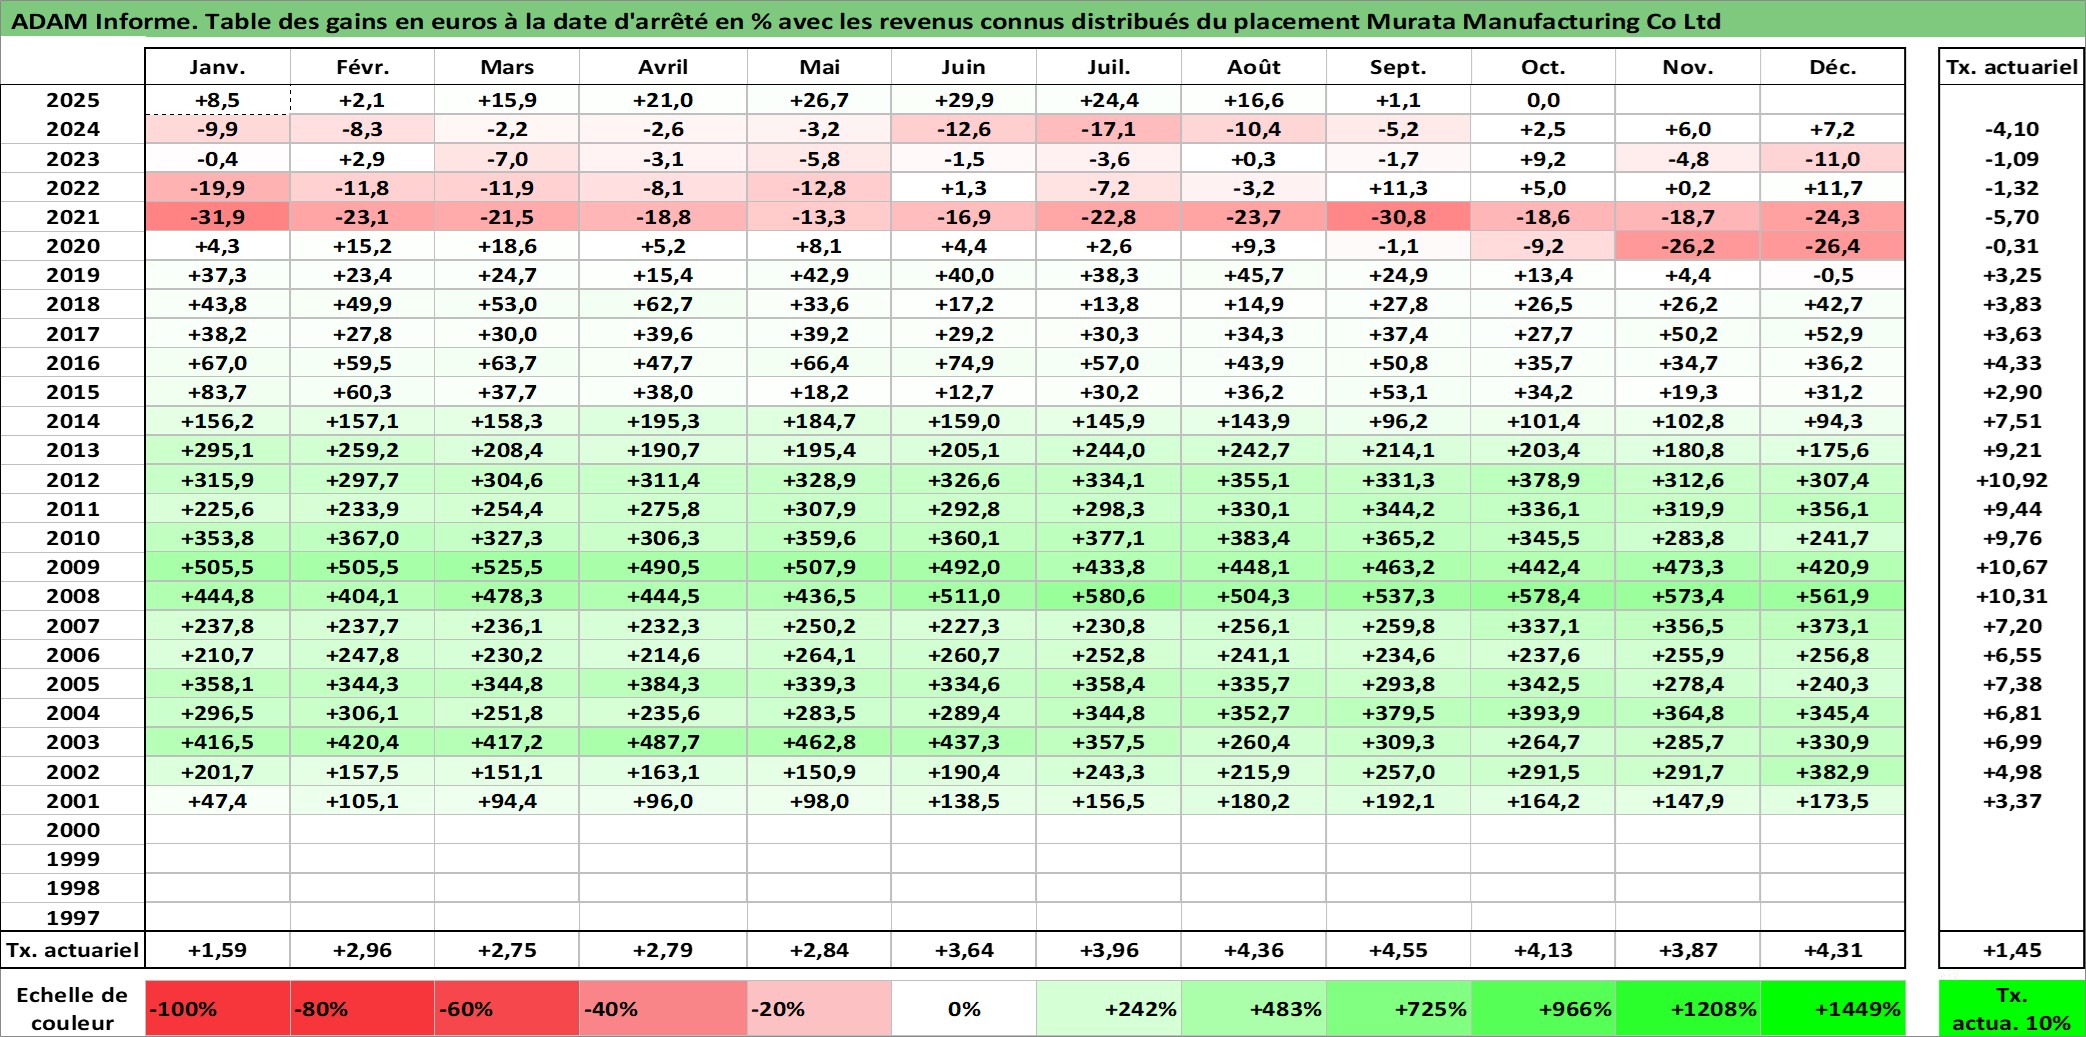2086x1037 pixels.
Task: Click the +8,5 cell for January 2025
Action: pyautogui.click(x=217, y=100)
